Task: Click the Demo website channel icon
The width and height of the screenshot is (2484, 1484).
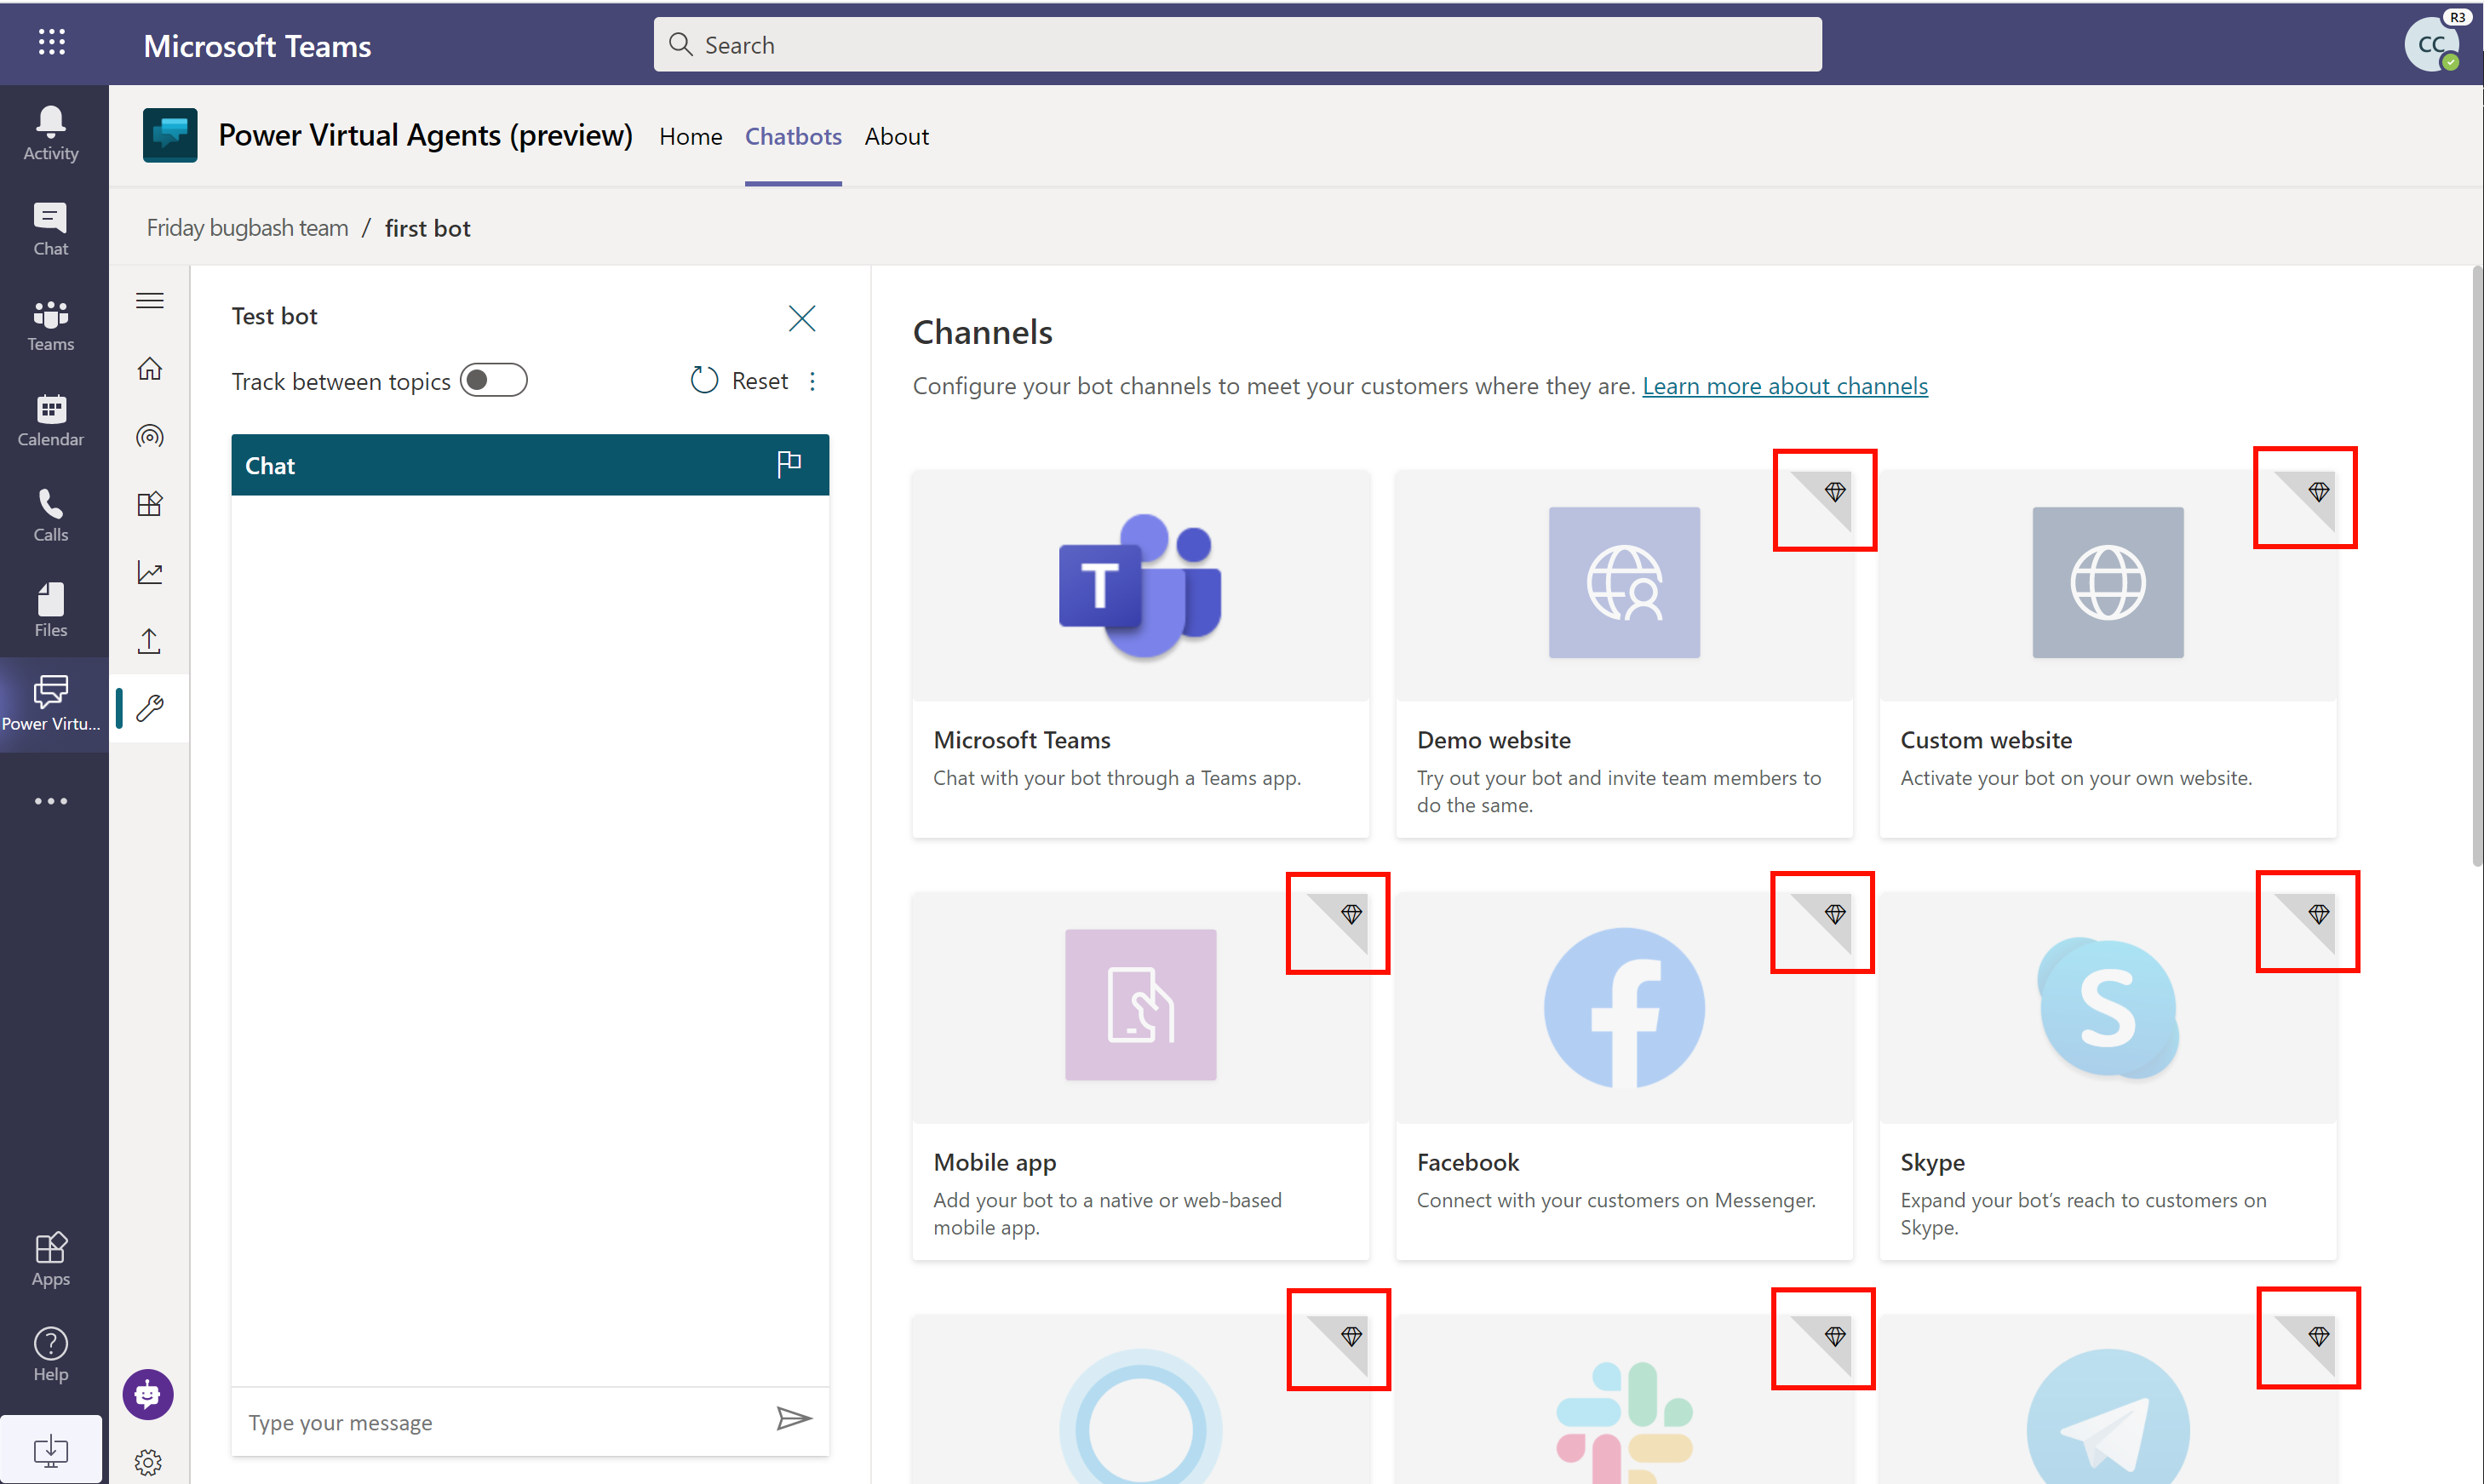Action: (x=1622, y=583)
